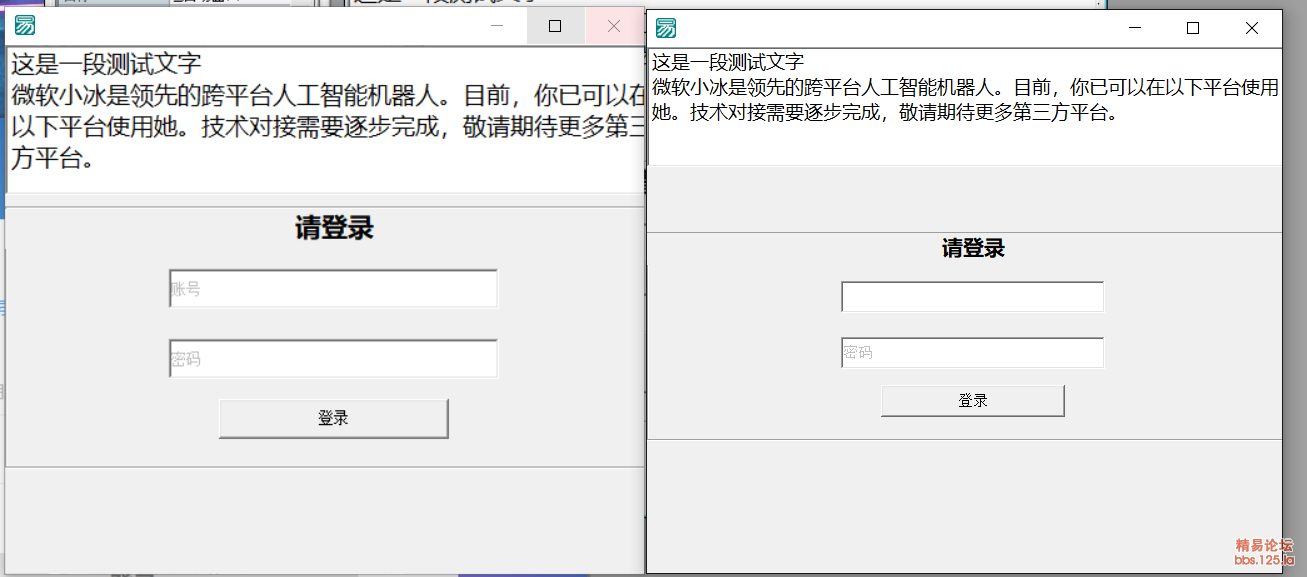This screenshot has width=1307, height=577.
Task: Click the app icon in left window title bar
Action: 25,26
